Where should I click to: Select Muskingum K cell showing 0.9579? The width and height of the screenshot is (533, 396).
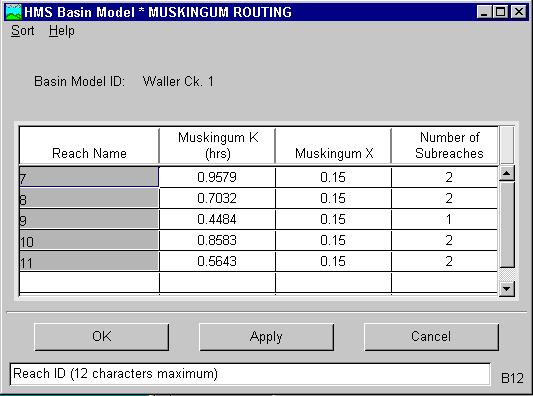pyautogui.click(x=217, y=177)
